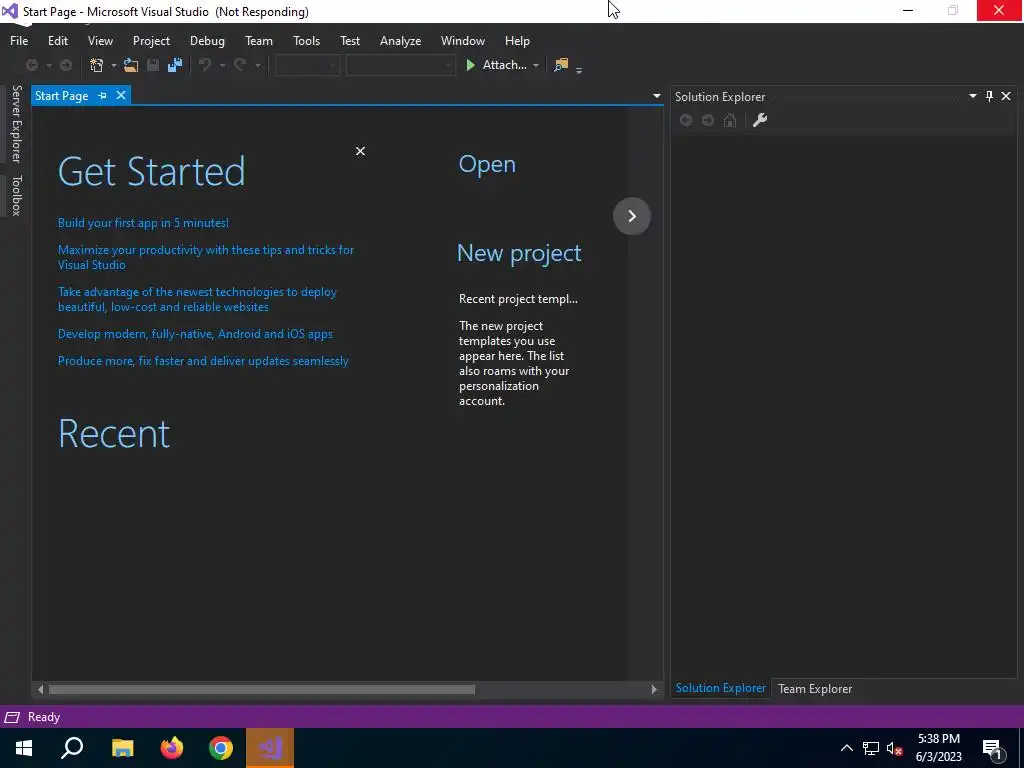Click the Solution Explorer Home icon
Viewport: 1024px width, 768px height.
pos(729,120)
